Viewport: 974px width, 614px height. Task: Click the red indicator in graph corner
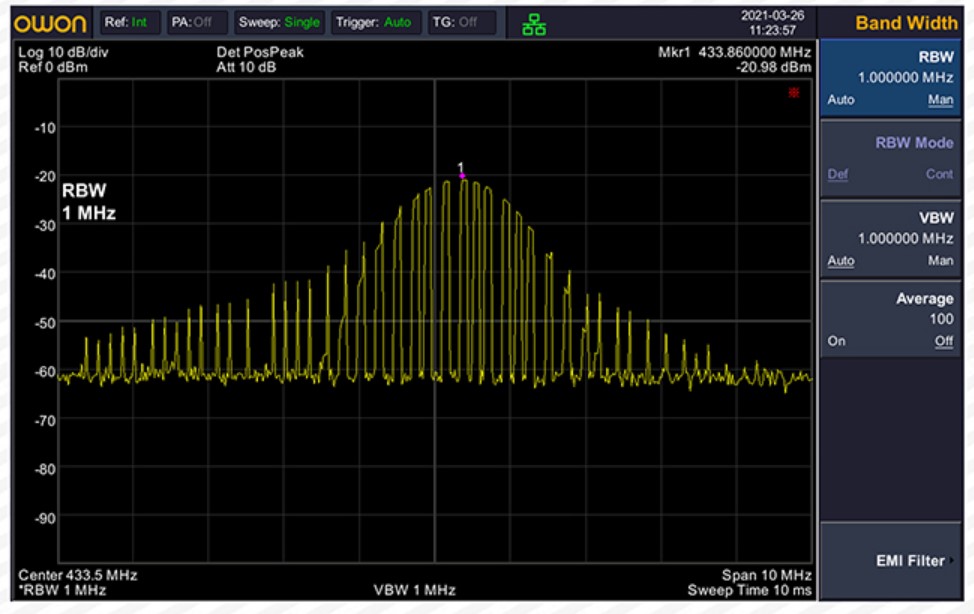tap(793, 93)
